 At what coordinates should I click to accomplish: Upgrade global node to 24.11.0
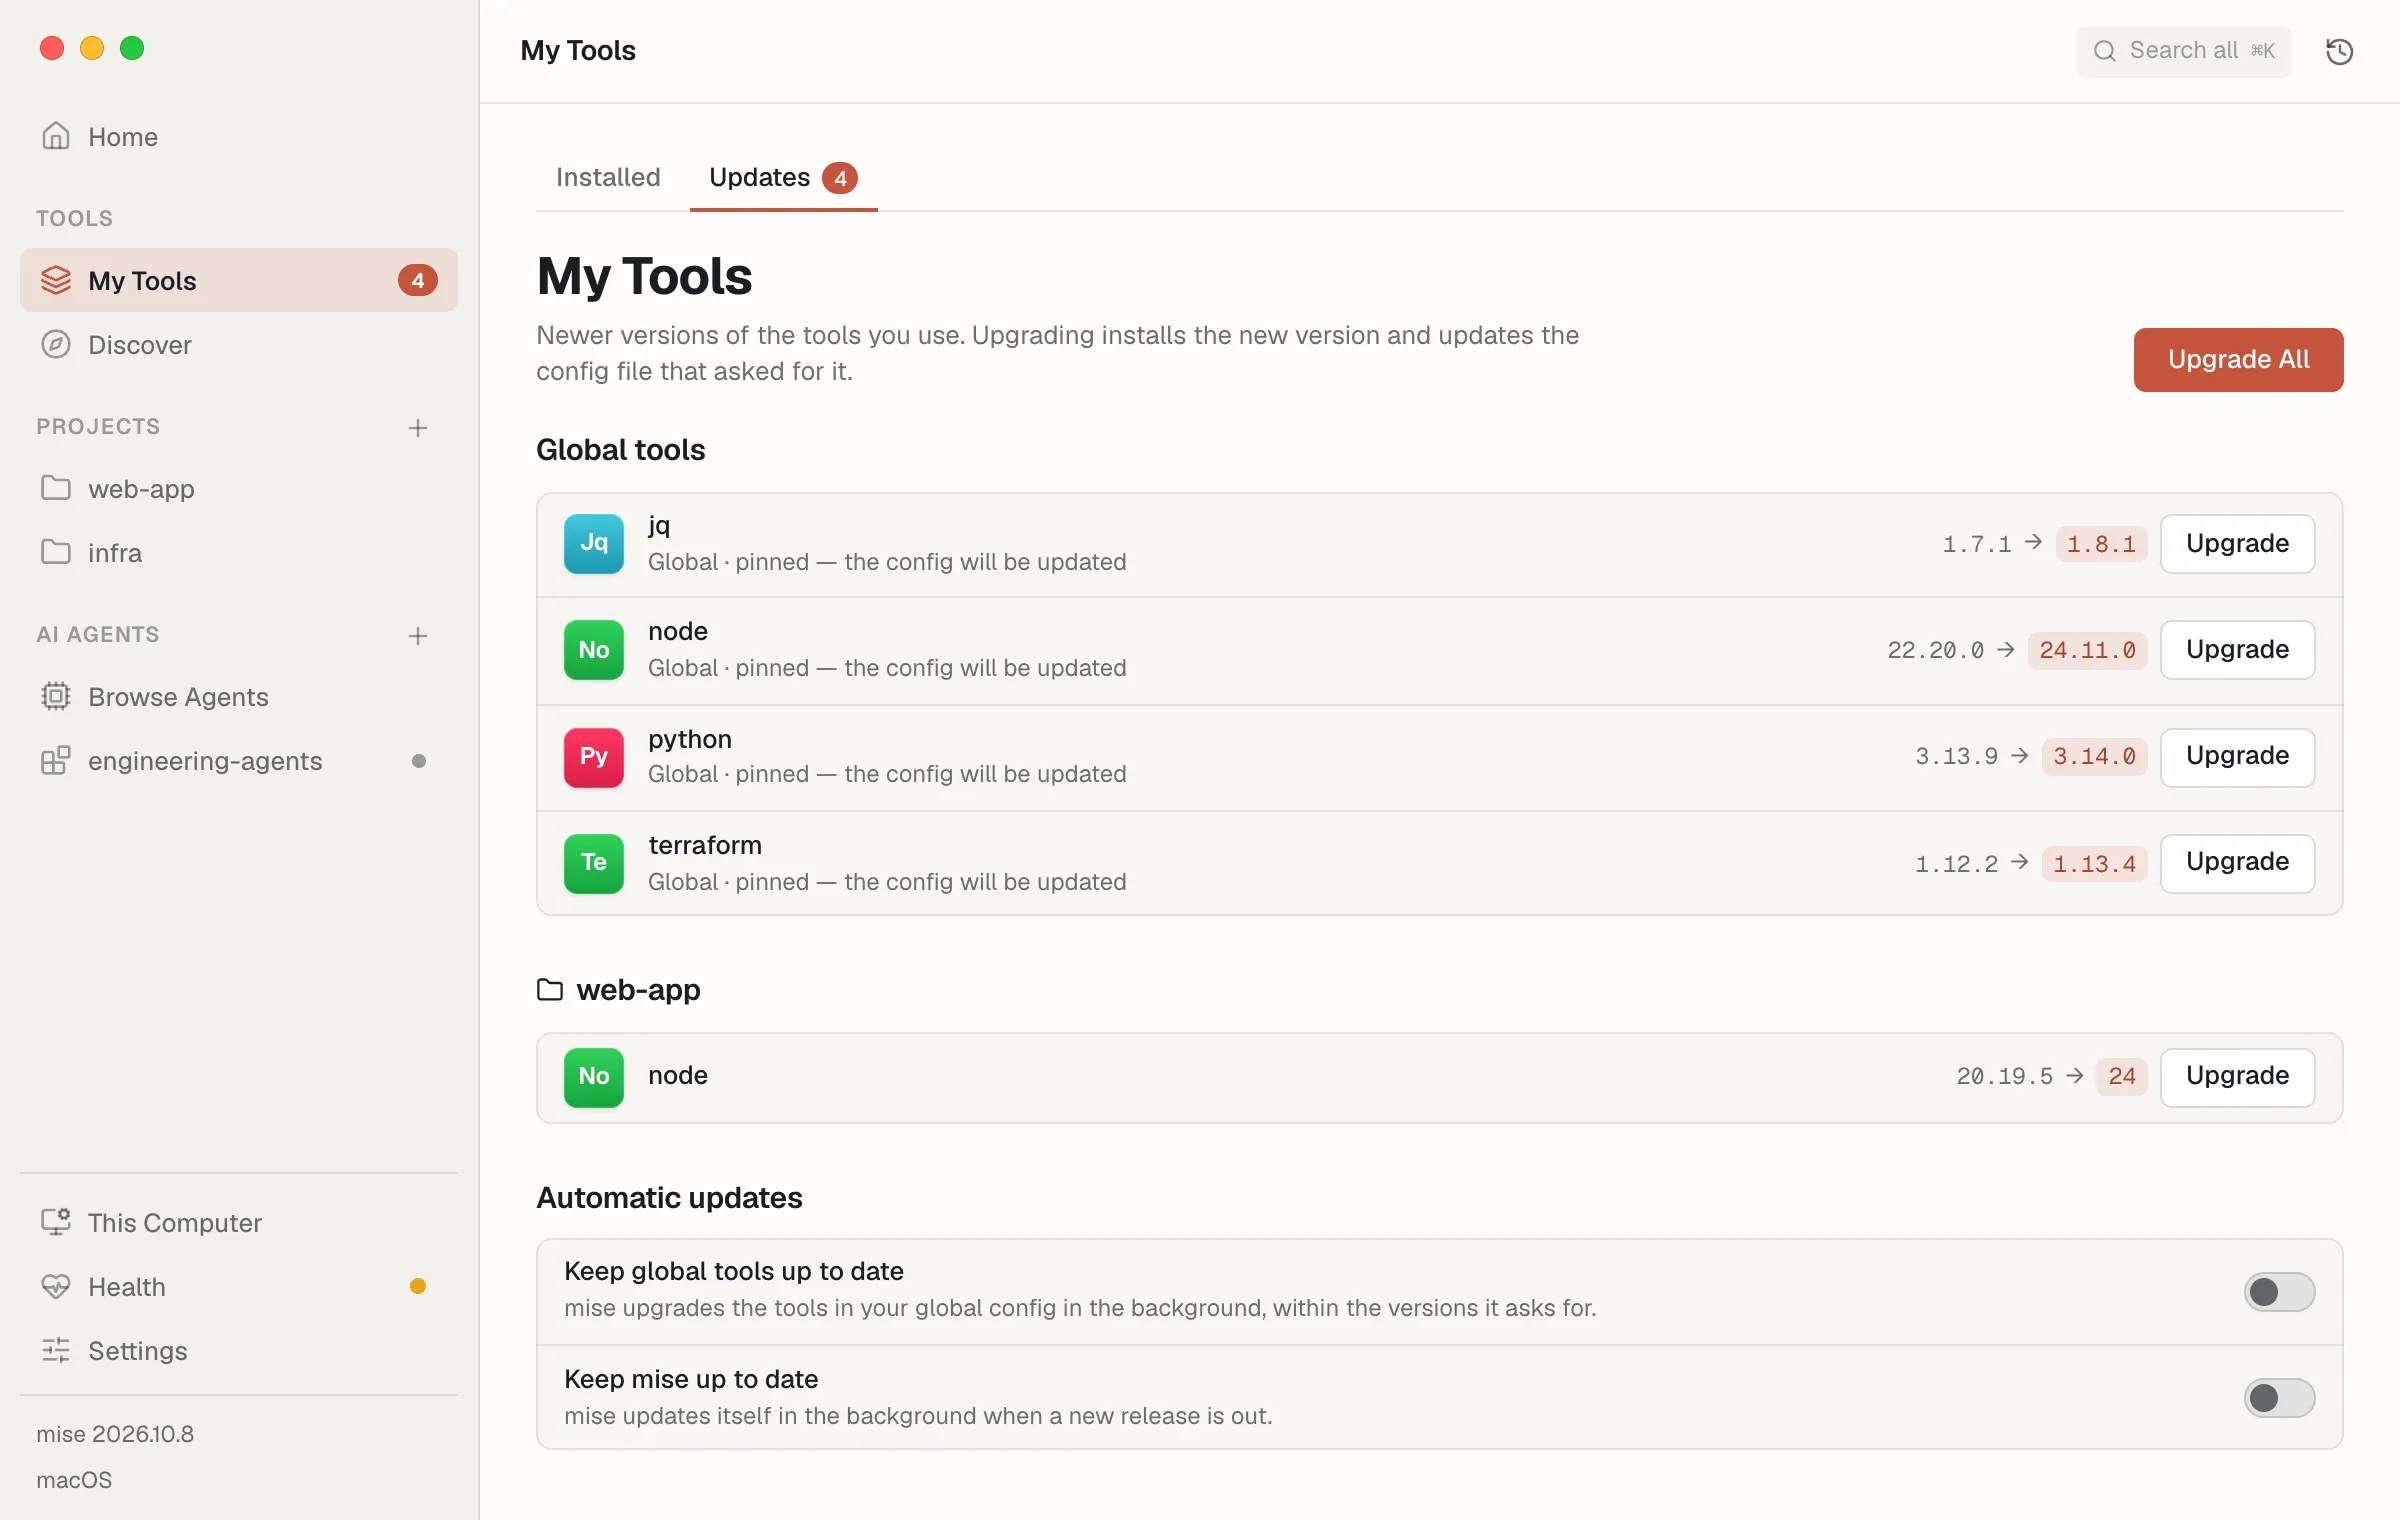coord(2237,650)
